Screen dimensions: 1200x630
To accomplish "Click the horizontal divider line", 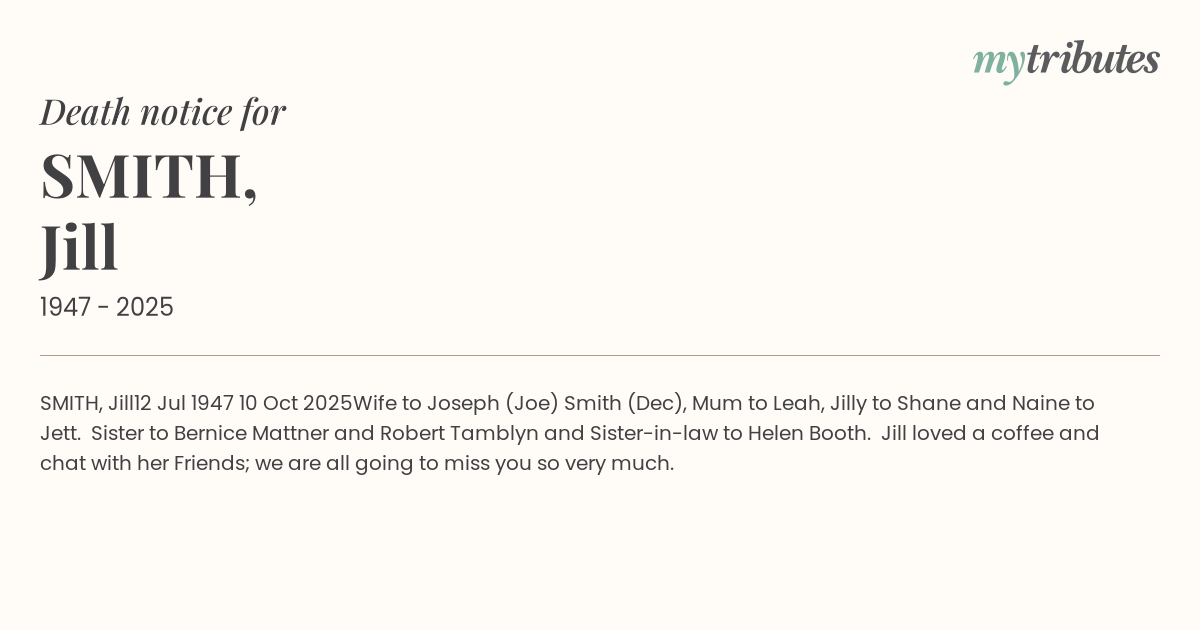I will (x=600, y=355).
